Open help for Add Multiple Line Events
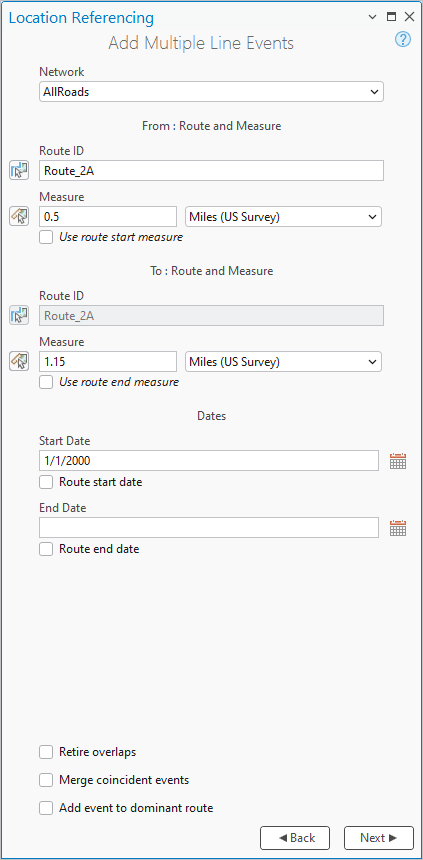The image size is (423, 860). click(x=403, y=39)
